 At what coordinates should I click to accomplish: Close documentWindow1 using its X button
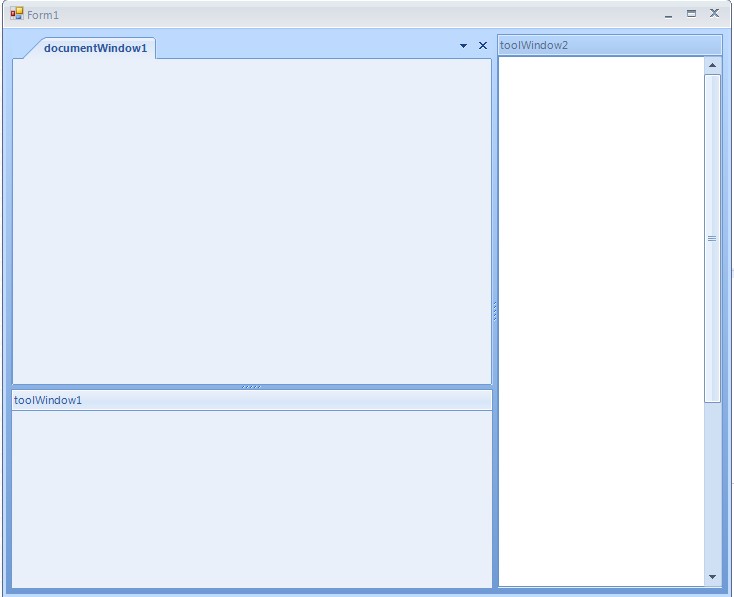point(483,45)
